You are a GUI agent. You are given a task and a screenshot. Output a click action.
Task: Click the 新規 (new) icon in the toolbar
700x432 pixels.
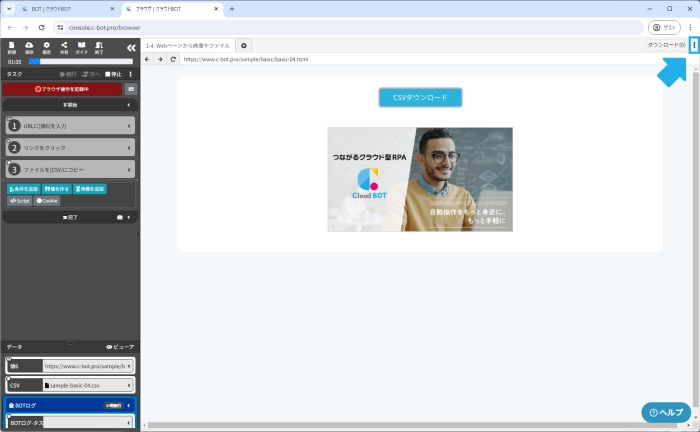[11, 47]
